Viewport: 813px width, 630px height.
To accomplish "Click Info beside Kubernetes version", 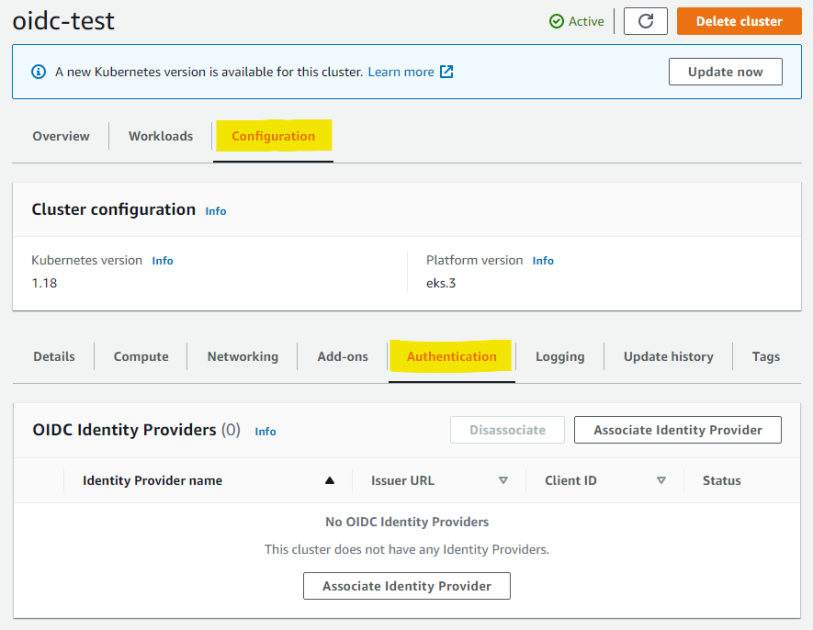I will click(162, 260).
